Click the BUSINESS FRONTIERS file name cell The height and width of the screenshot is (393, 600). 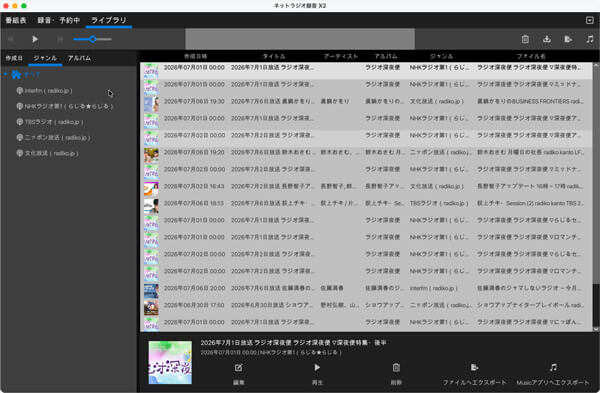(530, 101)
